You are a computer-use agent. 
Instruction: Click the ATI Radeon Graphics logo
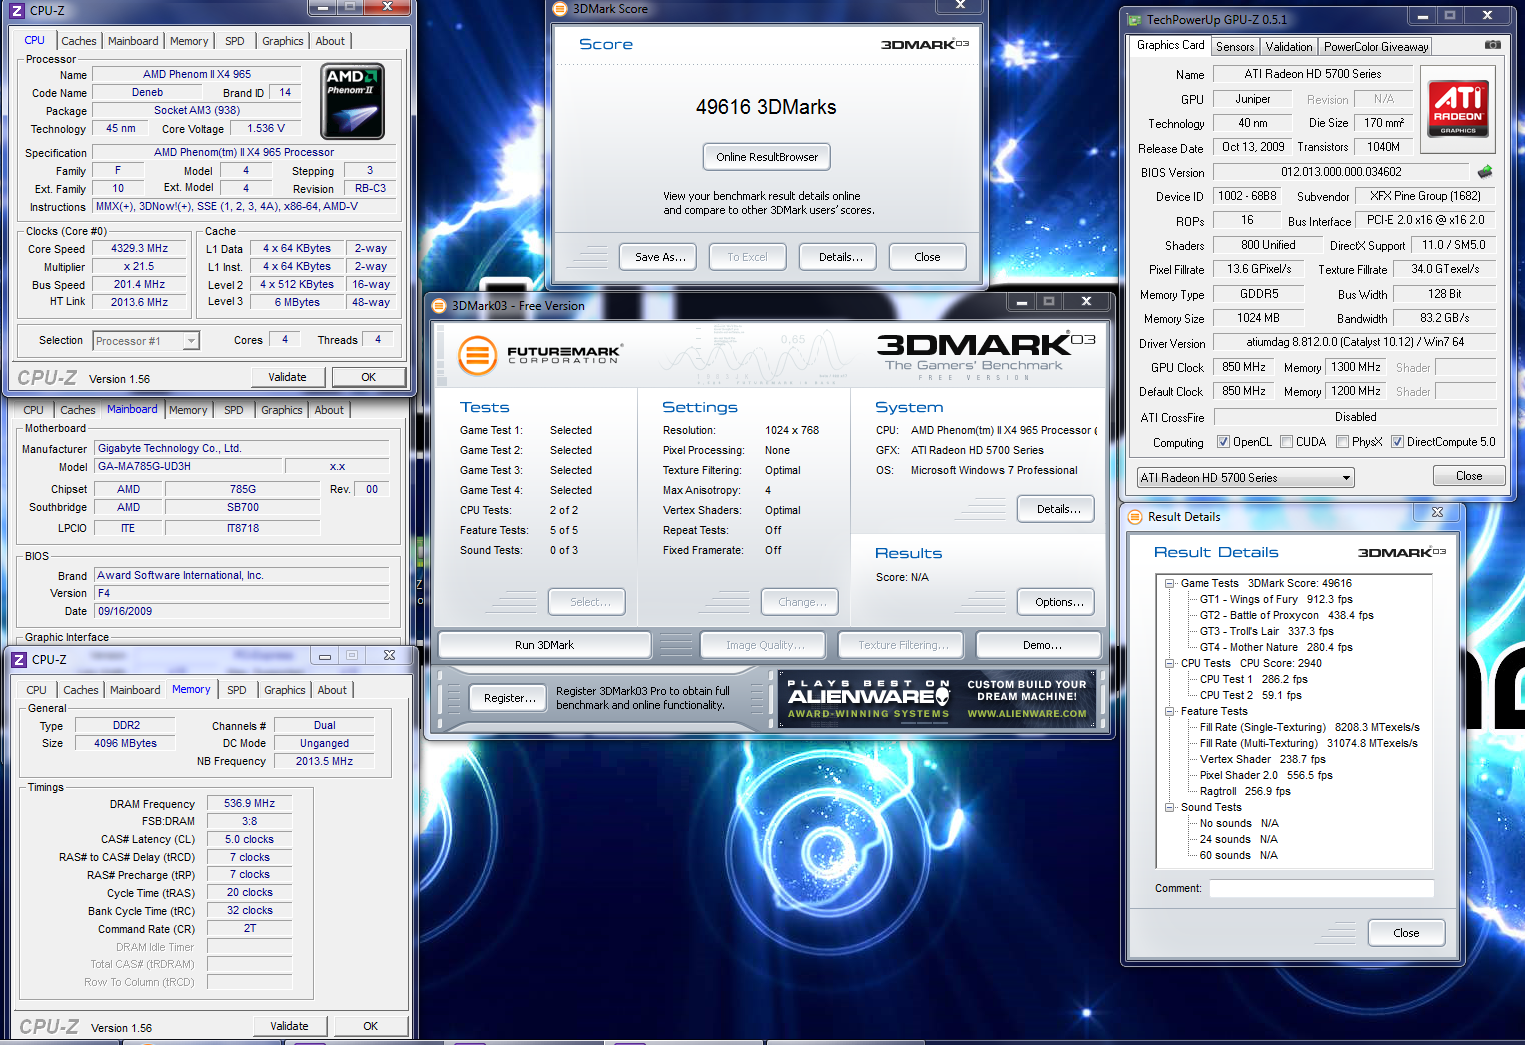point(1458,108)
